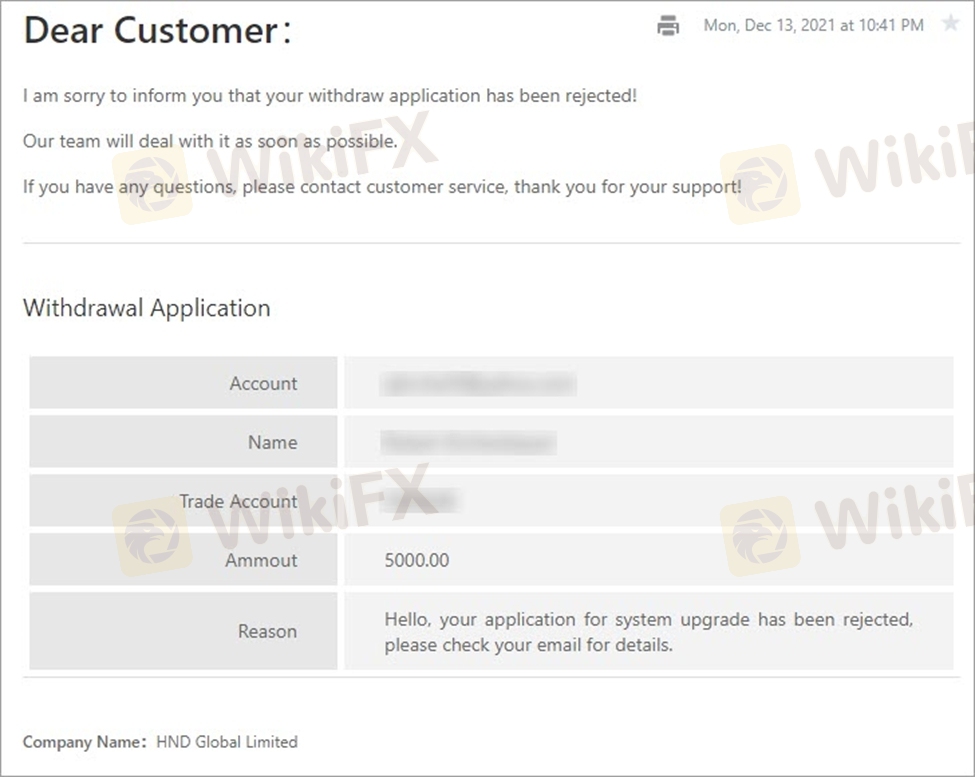Image resolution: width=975 pixels, height=777 pixels.
Task: Click the contact customer service sentence
Action: click(382, 187)
